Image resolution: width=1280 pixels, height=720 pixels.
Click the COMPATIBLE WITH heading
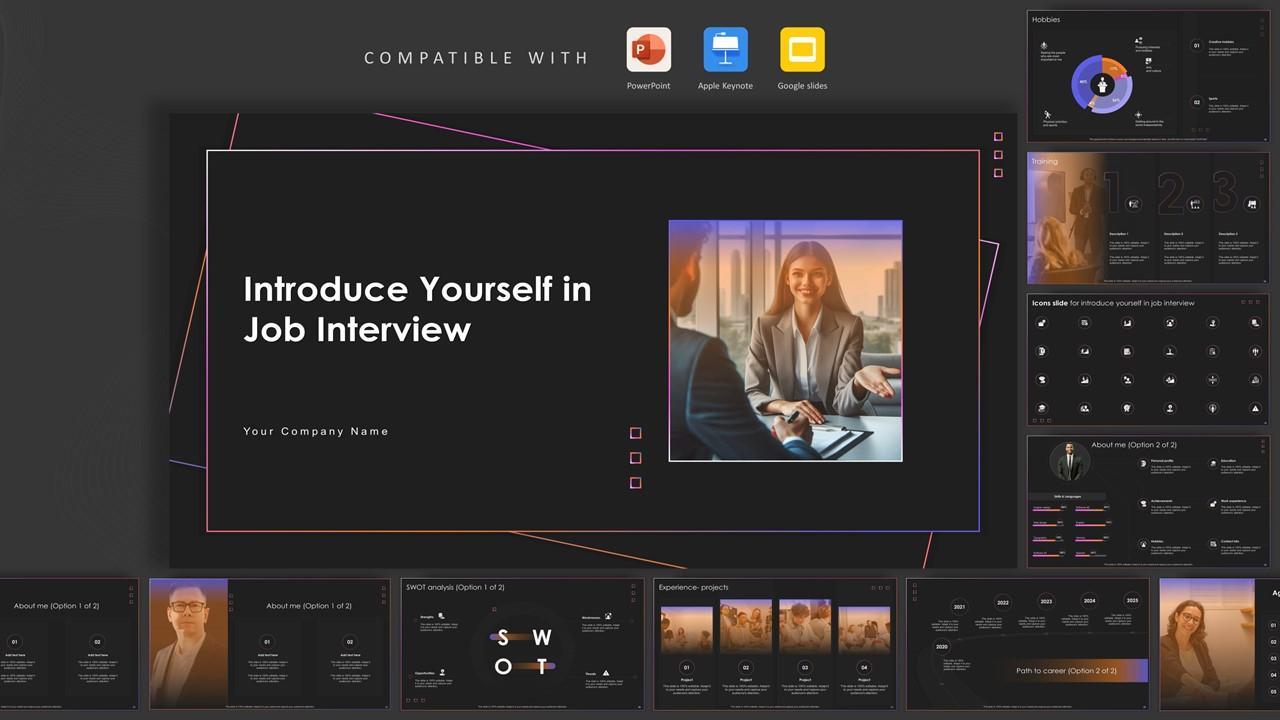click(x=476, y=58)
